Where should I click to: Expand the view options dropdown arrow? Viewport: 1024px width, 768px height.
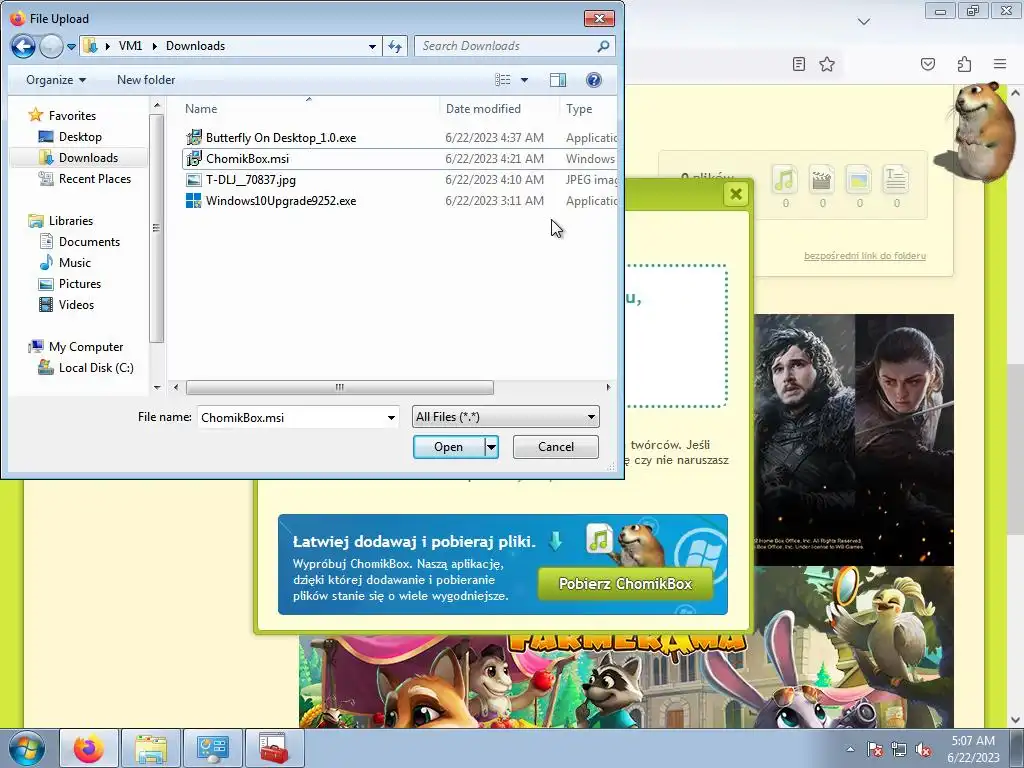click(x=524, y=80)
